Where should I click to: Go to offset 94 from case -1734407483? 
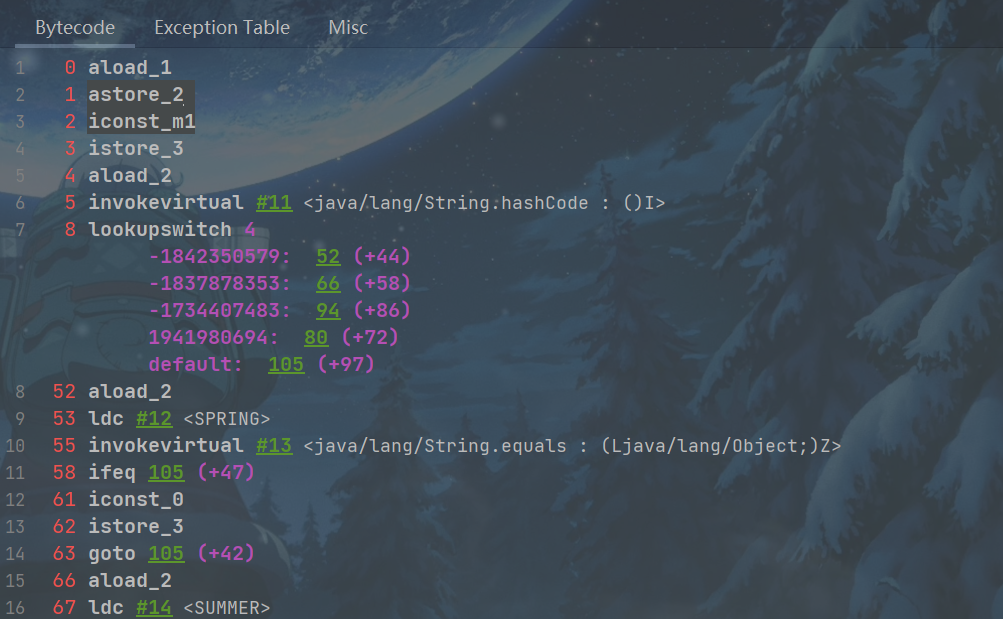click(x=328, y=311)
